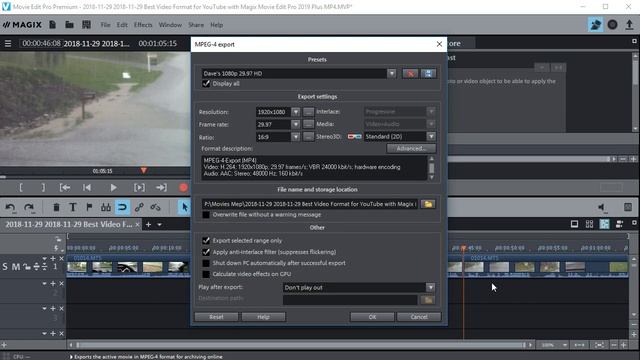Click the ungroup objects icon
The width and height of the screenshot is (640, 360).
point(156,207)
